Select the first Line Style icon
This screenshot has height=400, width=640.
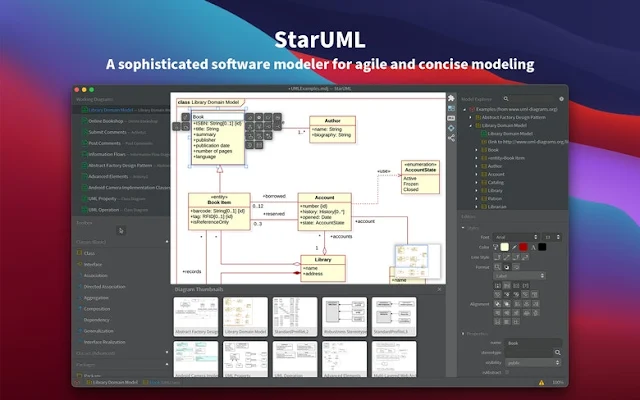point(497,257)
